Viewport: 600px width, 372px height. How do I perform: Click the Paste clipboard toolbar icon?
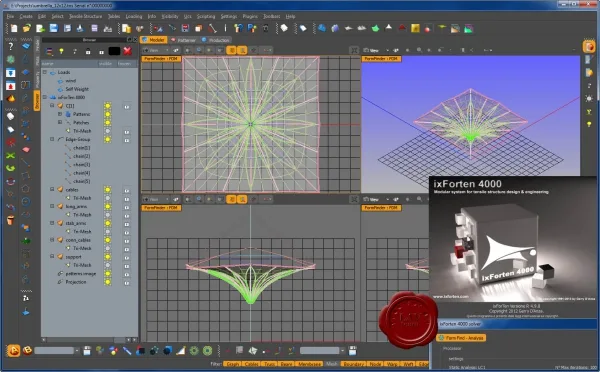click(x=126, y=28)
